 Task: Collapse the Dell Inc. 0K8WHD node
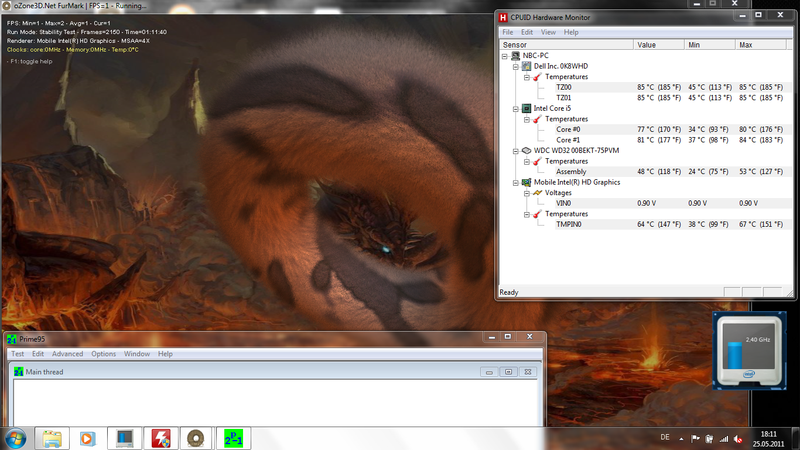516,66
